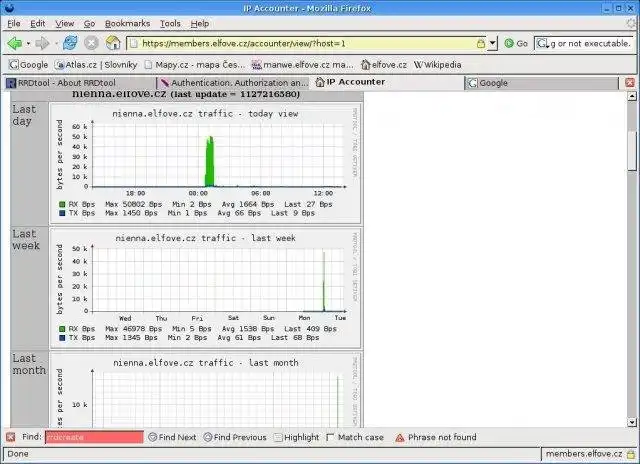
Task: Switch to the Google tab
Action: click(x=542, y=83)
